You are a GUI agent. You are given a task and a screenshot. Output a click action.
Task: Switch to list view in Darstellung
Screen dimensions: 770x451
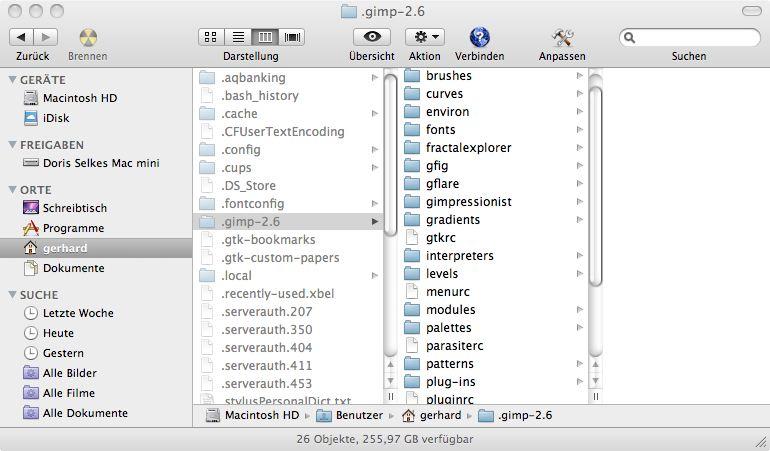[x=238, y=37]
